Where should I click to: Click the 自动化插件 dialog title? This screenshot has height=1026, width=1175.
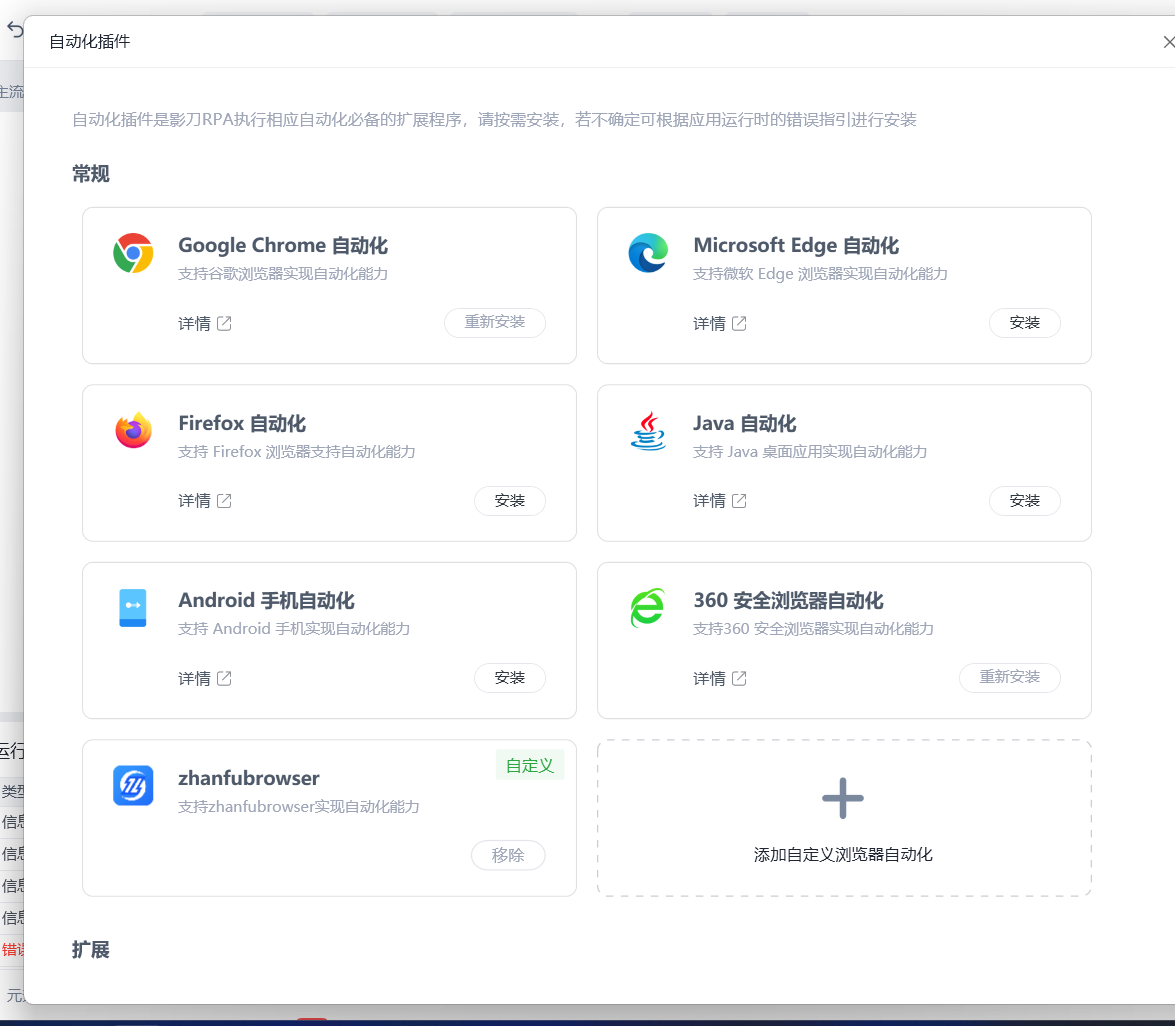89,41
